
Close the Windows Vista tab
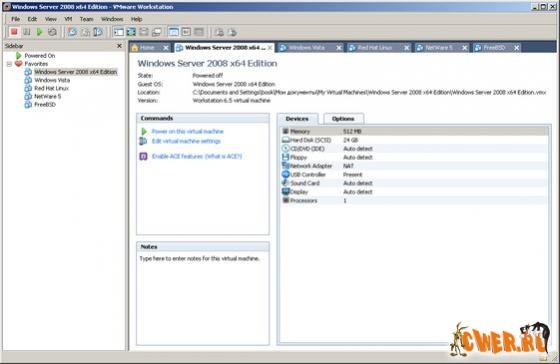point(339,48)
